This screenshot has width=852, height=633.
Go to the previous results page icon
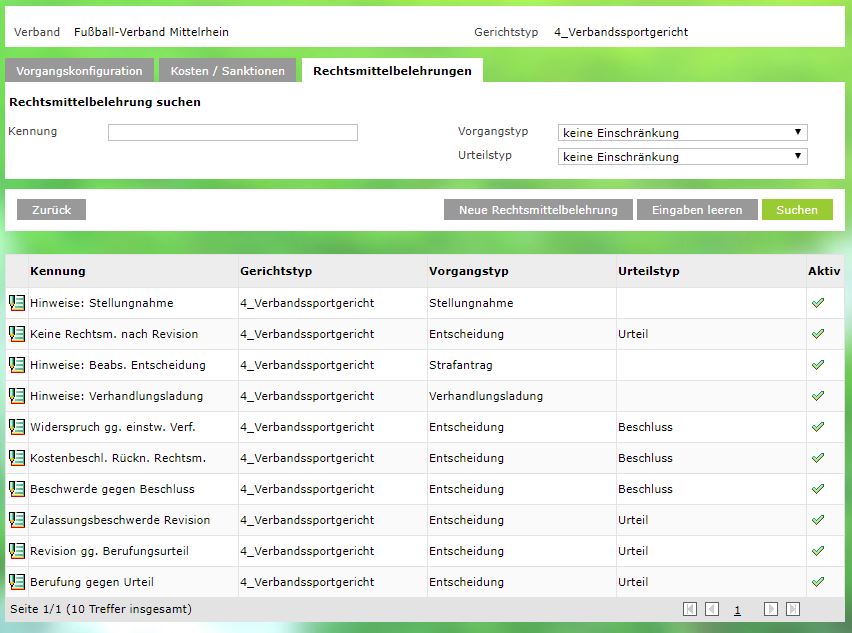tap(712, 609)
